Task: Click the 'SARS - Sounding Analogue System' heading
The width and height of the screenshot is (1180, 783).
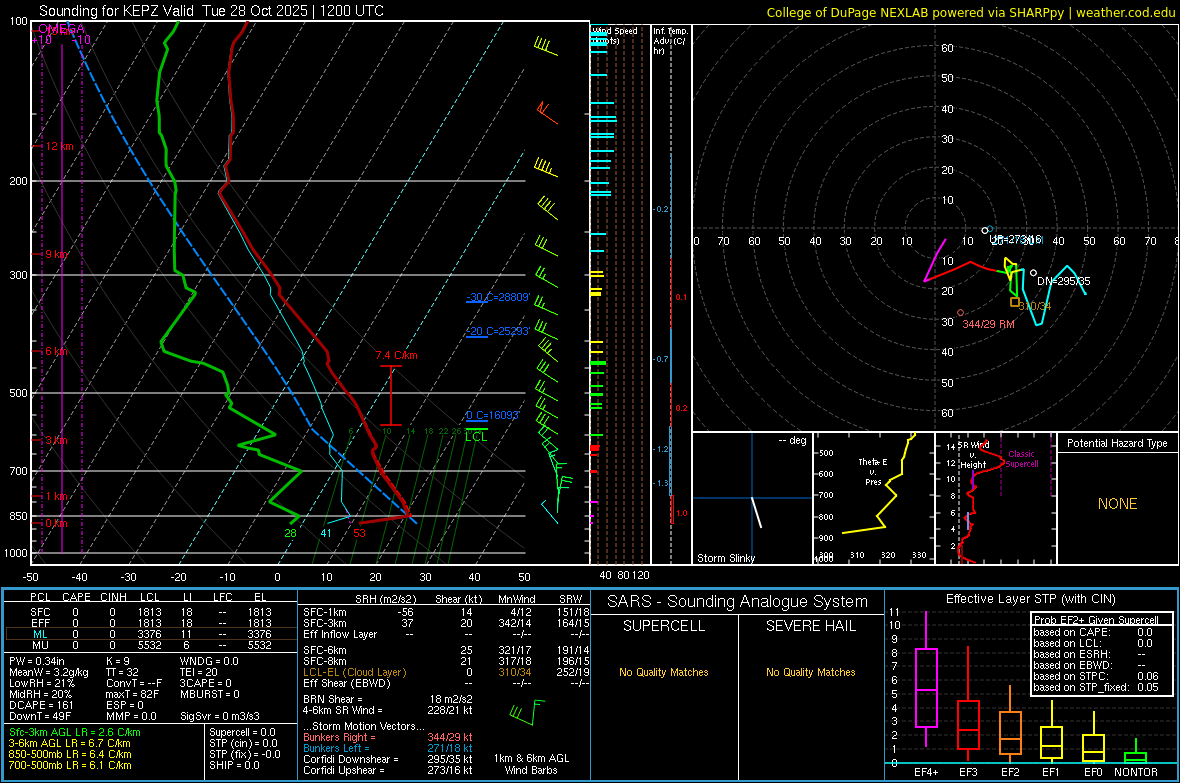Action: [x=738, y=602]
